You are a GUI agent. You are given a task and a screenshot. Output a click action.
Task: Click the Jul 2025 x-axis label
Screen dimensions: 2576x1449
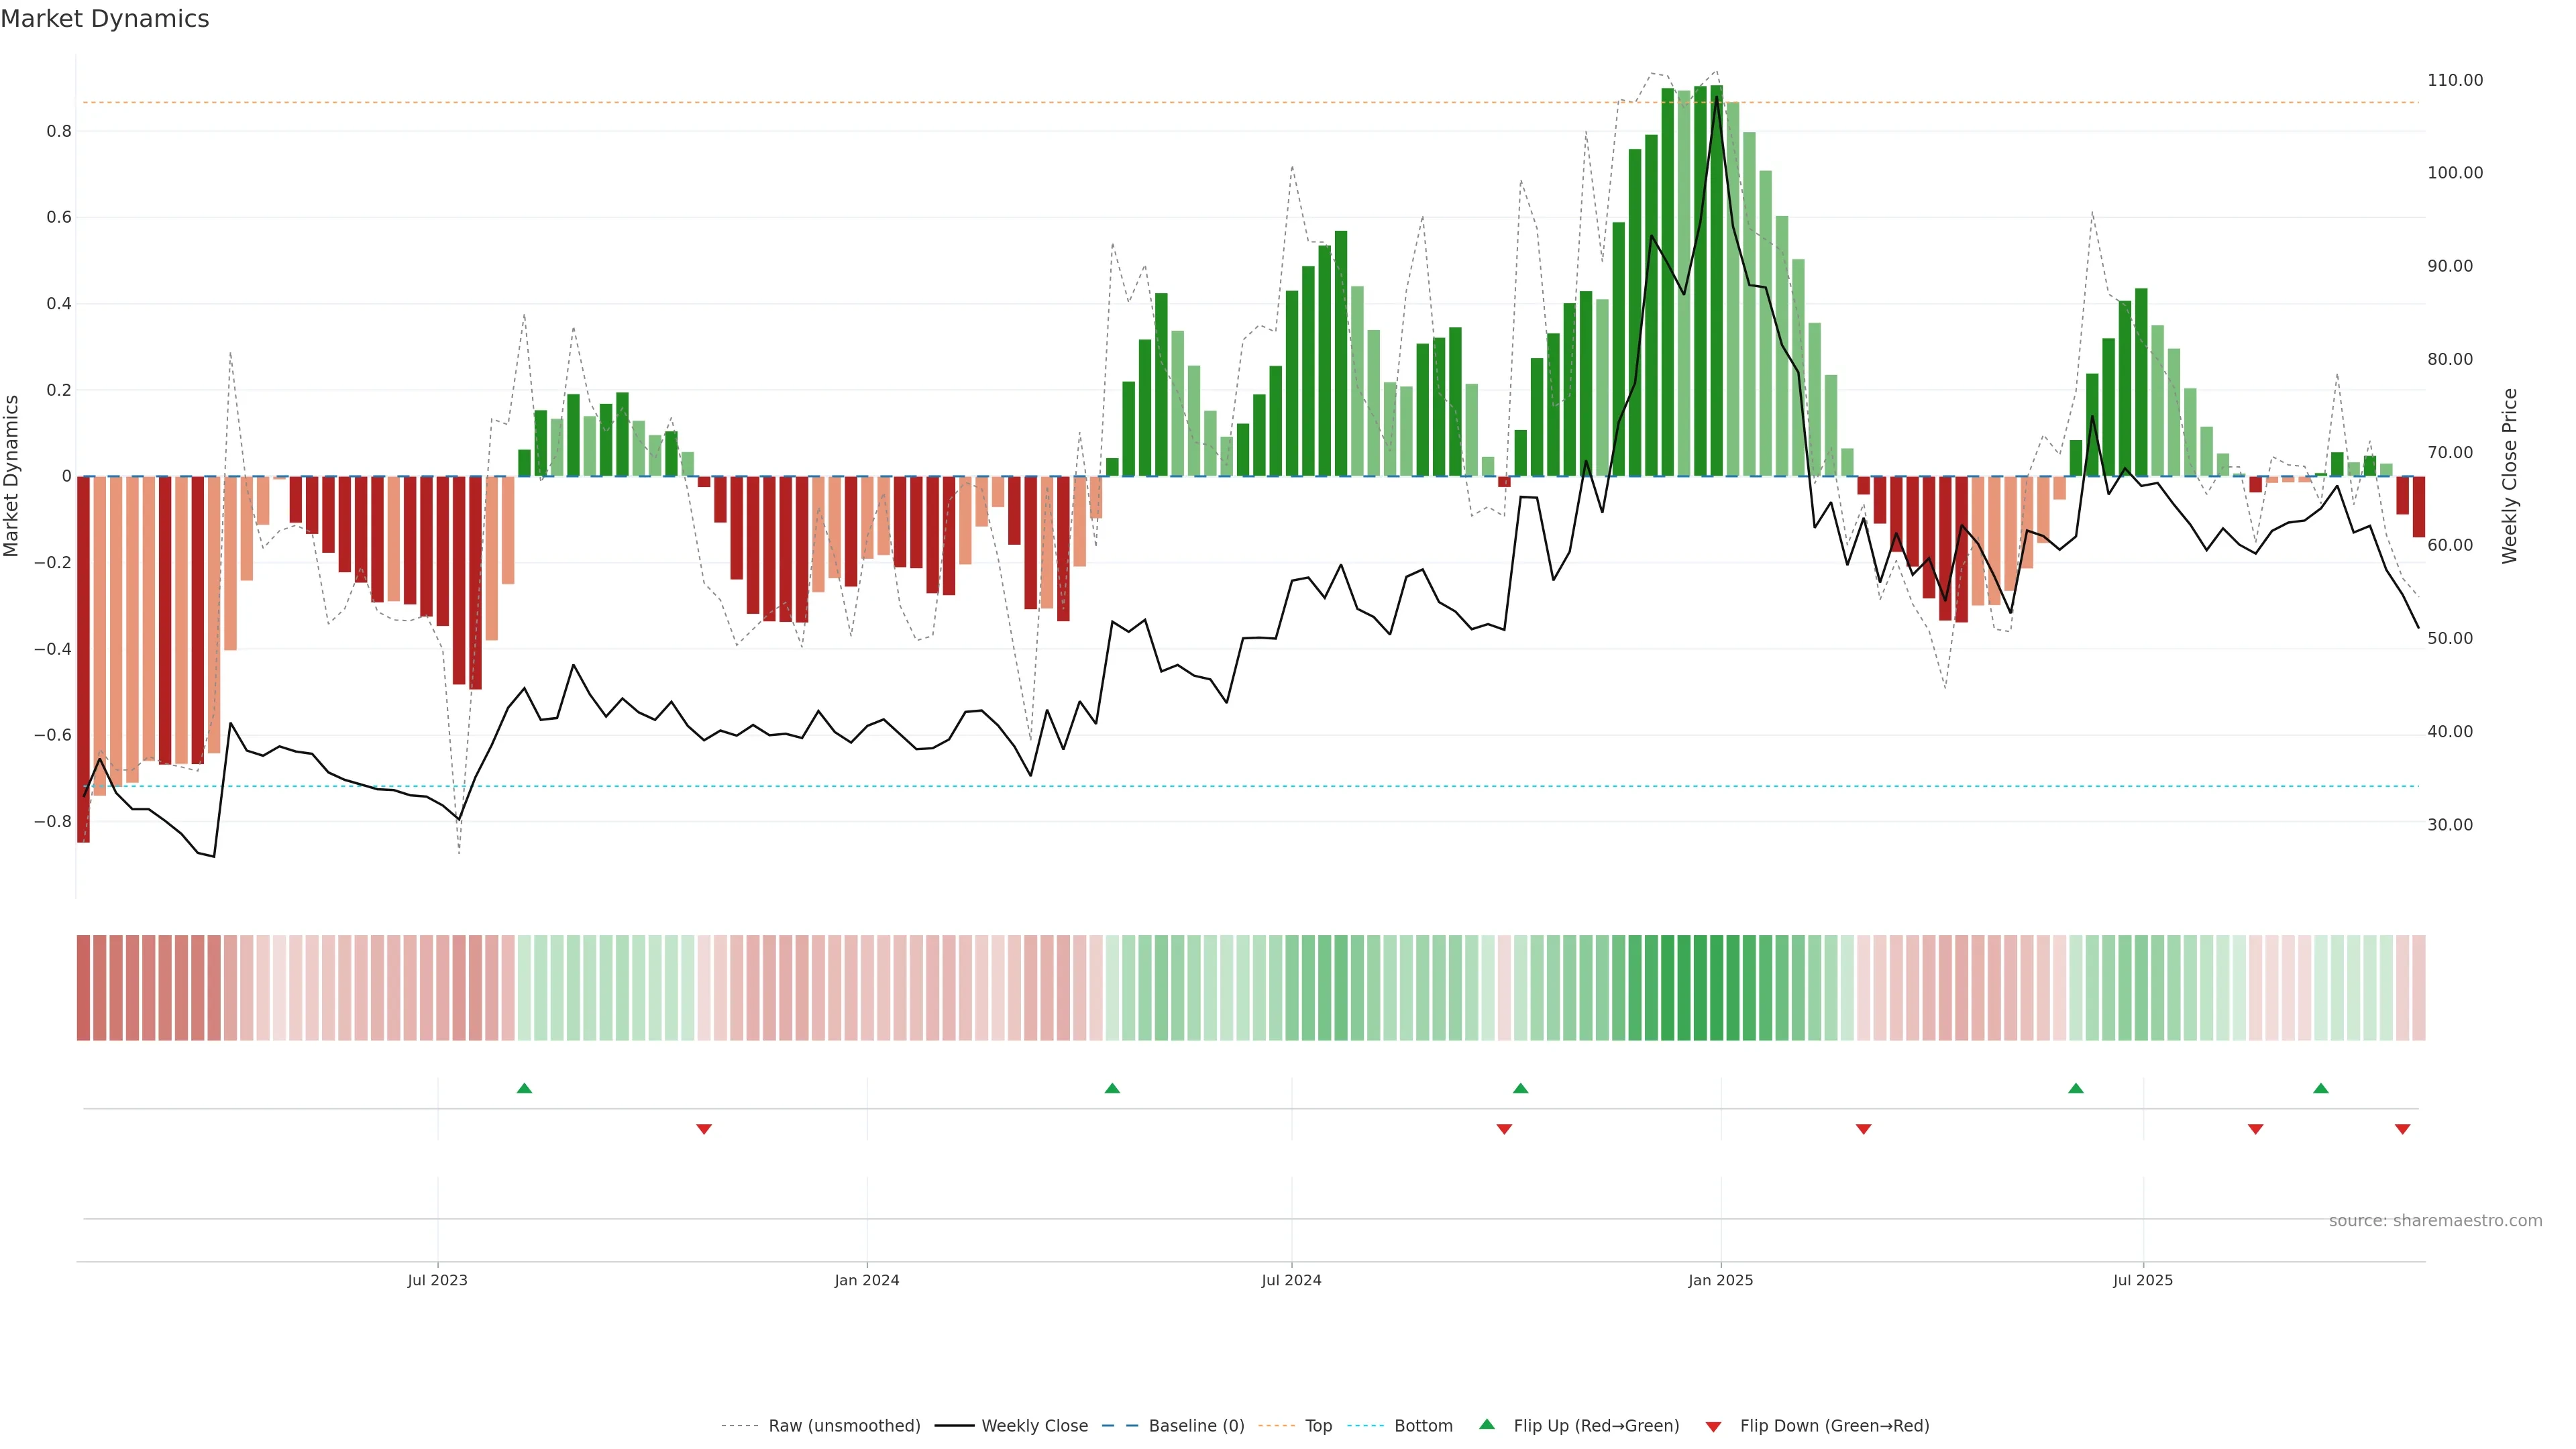(x=2143, y=1280)
